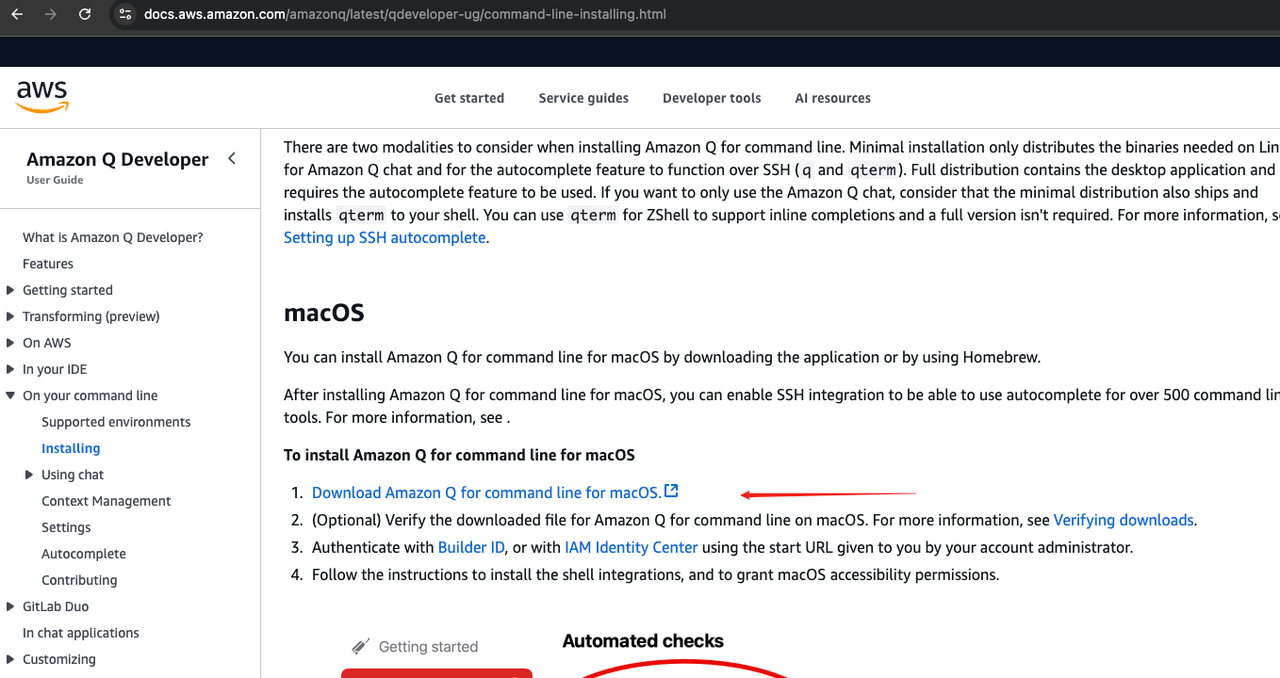This screenshot has height=678, width=1280.
Task: Click 'To install Amazon Q for command line for macOS' heading
Action: point(459,455)
